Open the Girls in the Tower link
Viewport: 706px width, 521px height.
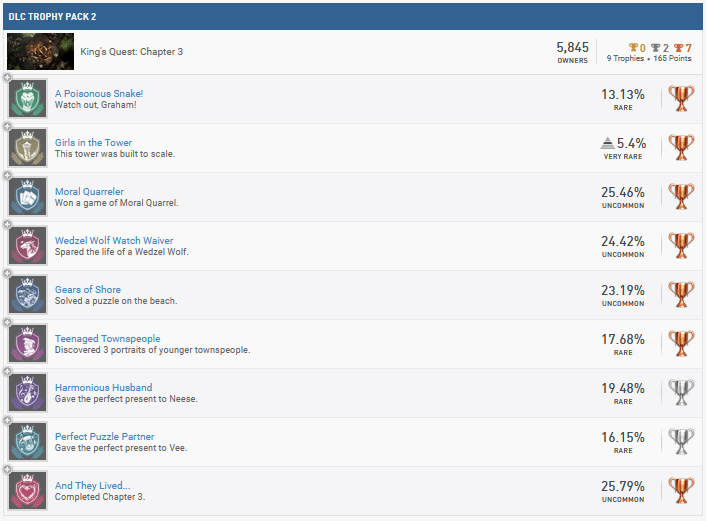[x=93, y=143]
